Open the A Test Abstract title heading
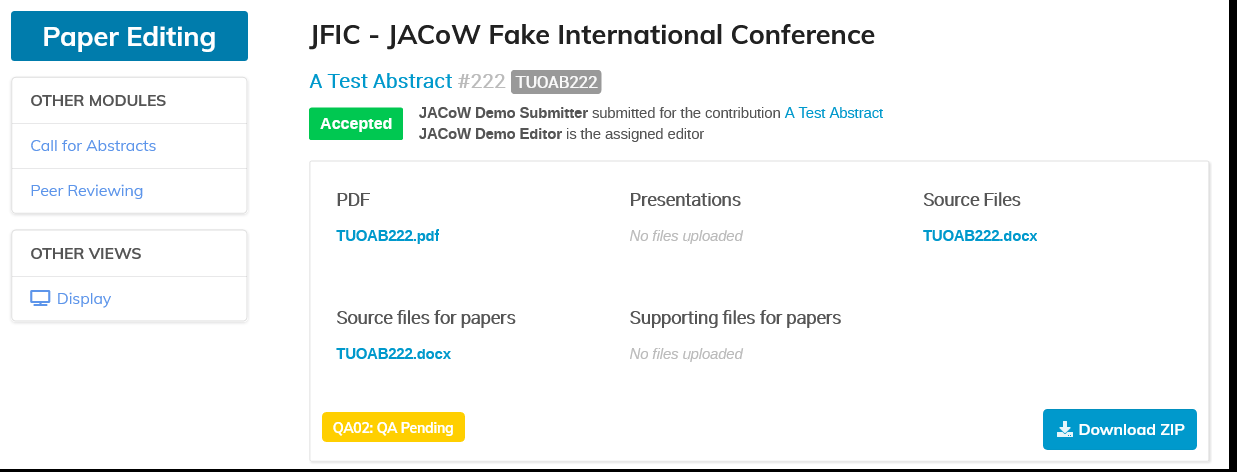 pos(380,81)
